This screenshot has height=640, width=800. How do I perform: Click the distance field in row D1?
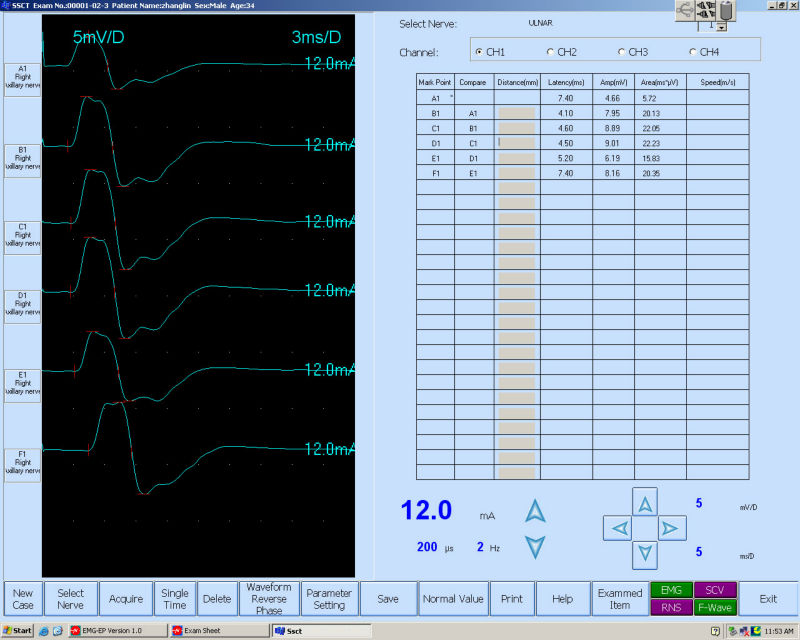click(517, 143)
